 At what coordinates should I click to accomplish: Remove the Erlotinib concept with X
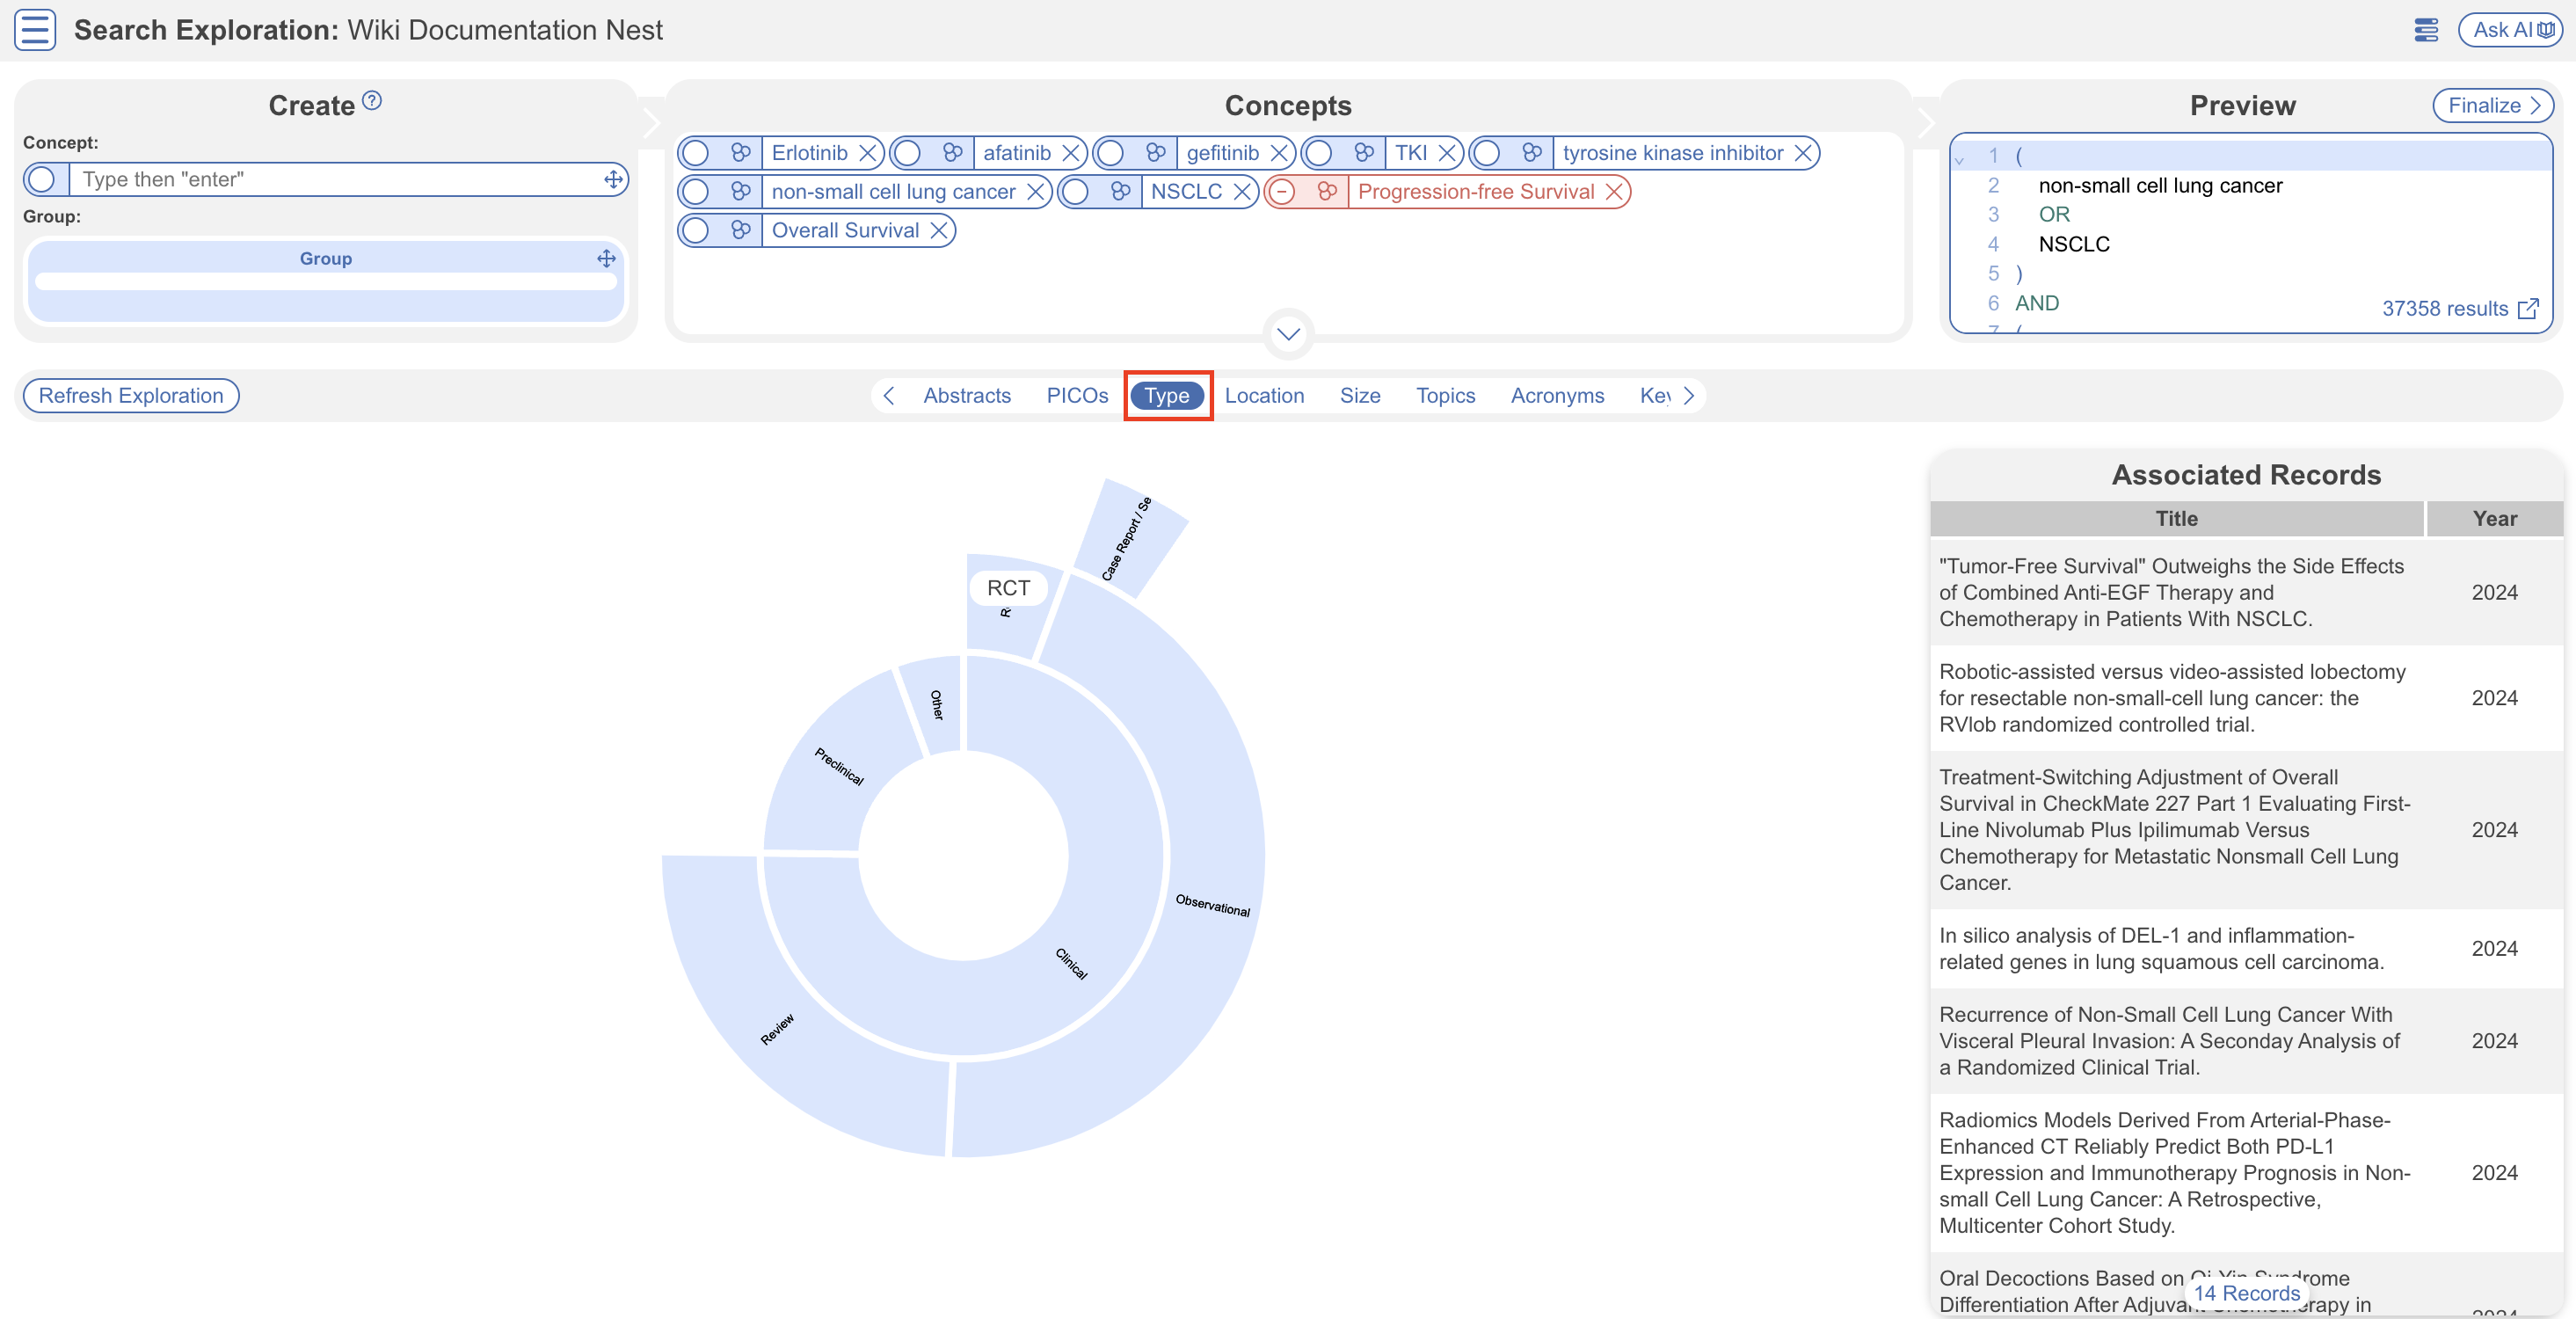[867, 153]
